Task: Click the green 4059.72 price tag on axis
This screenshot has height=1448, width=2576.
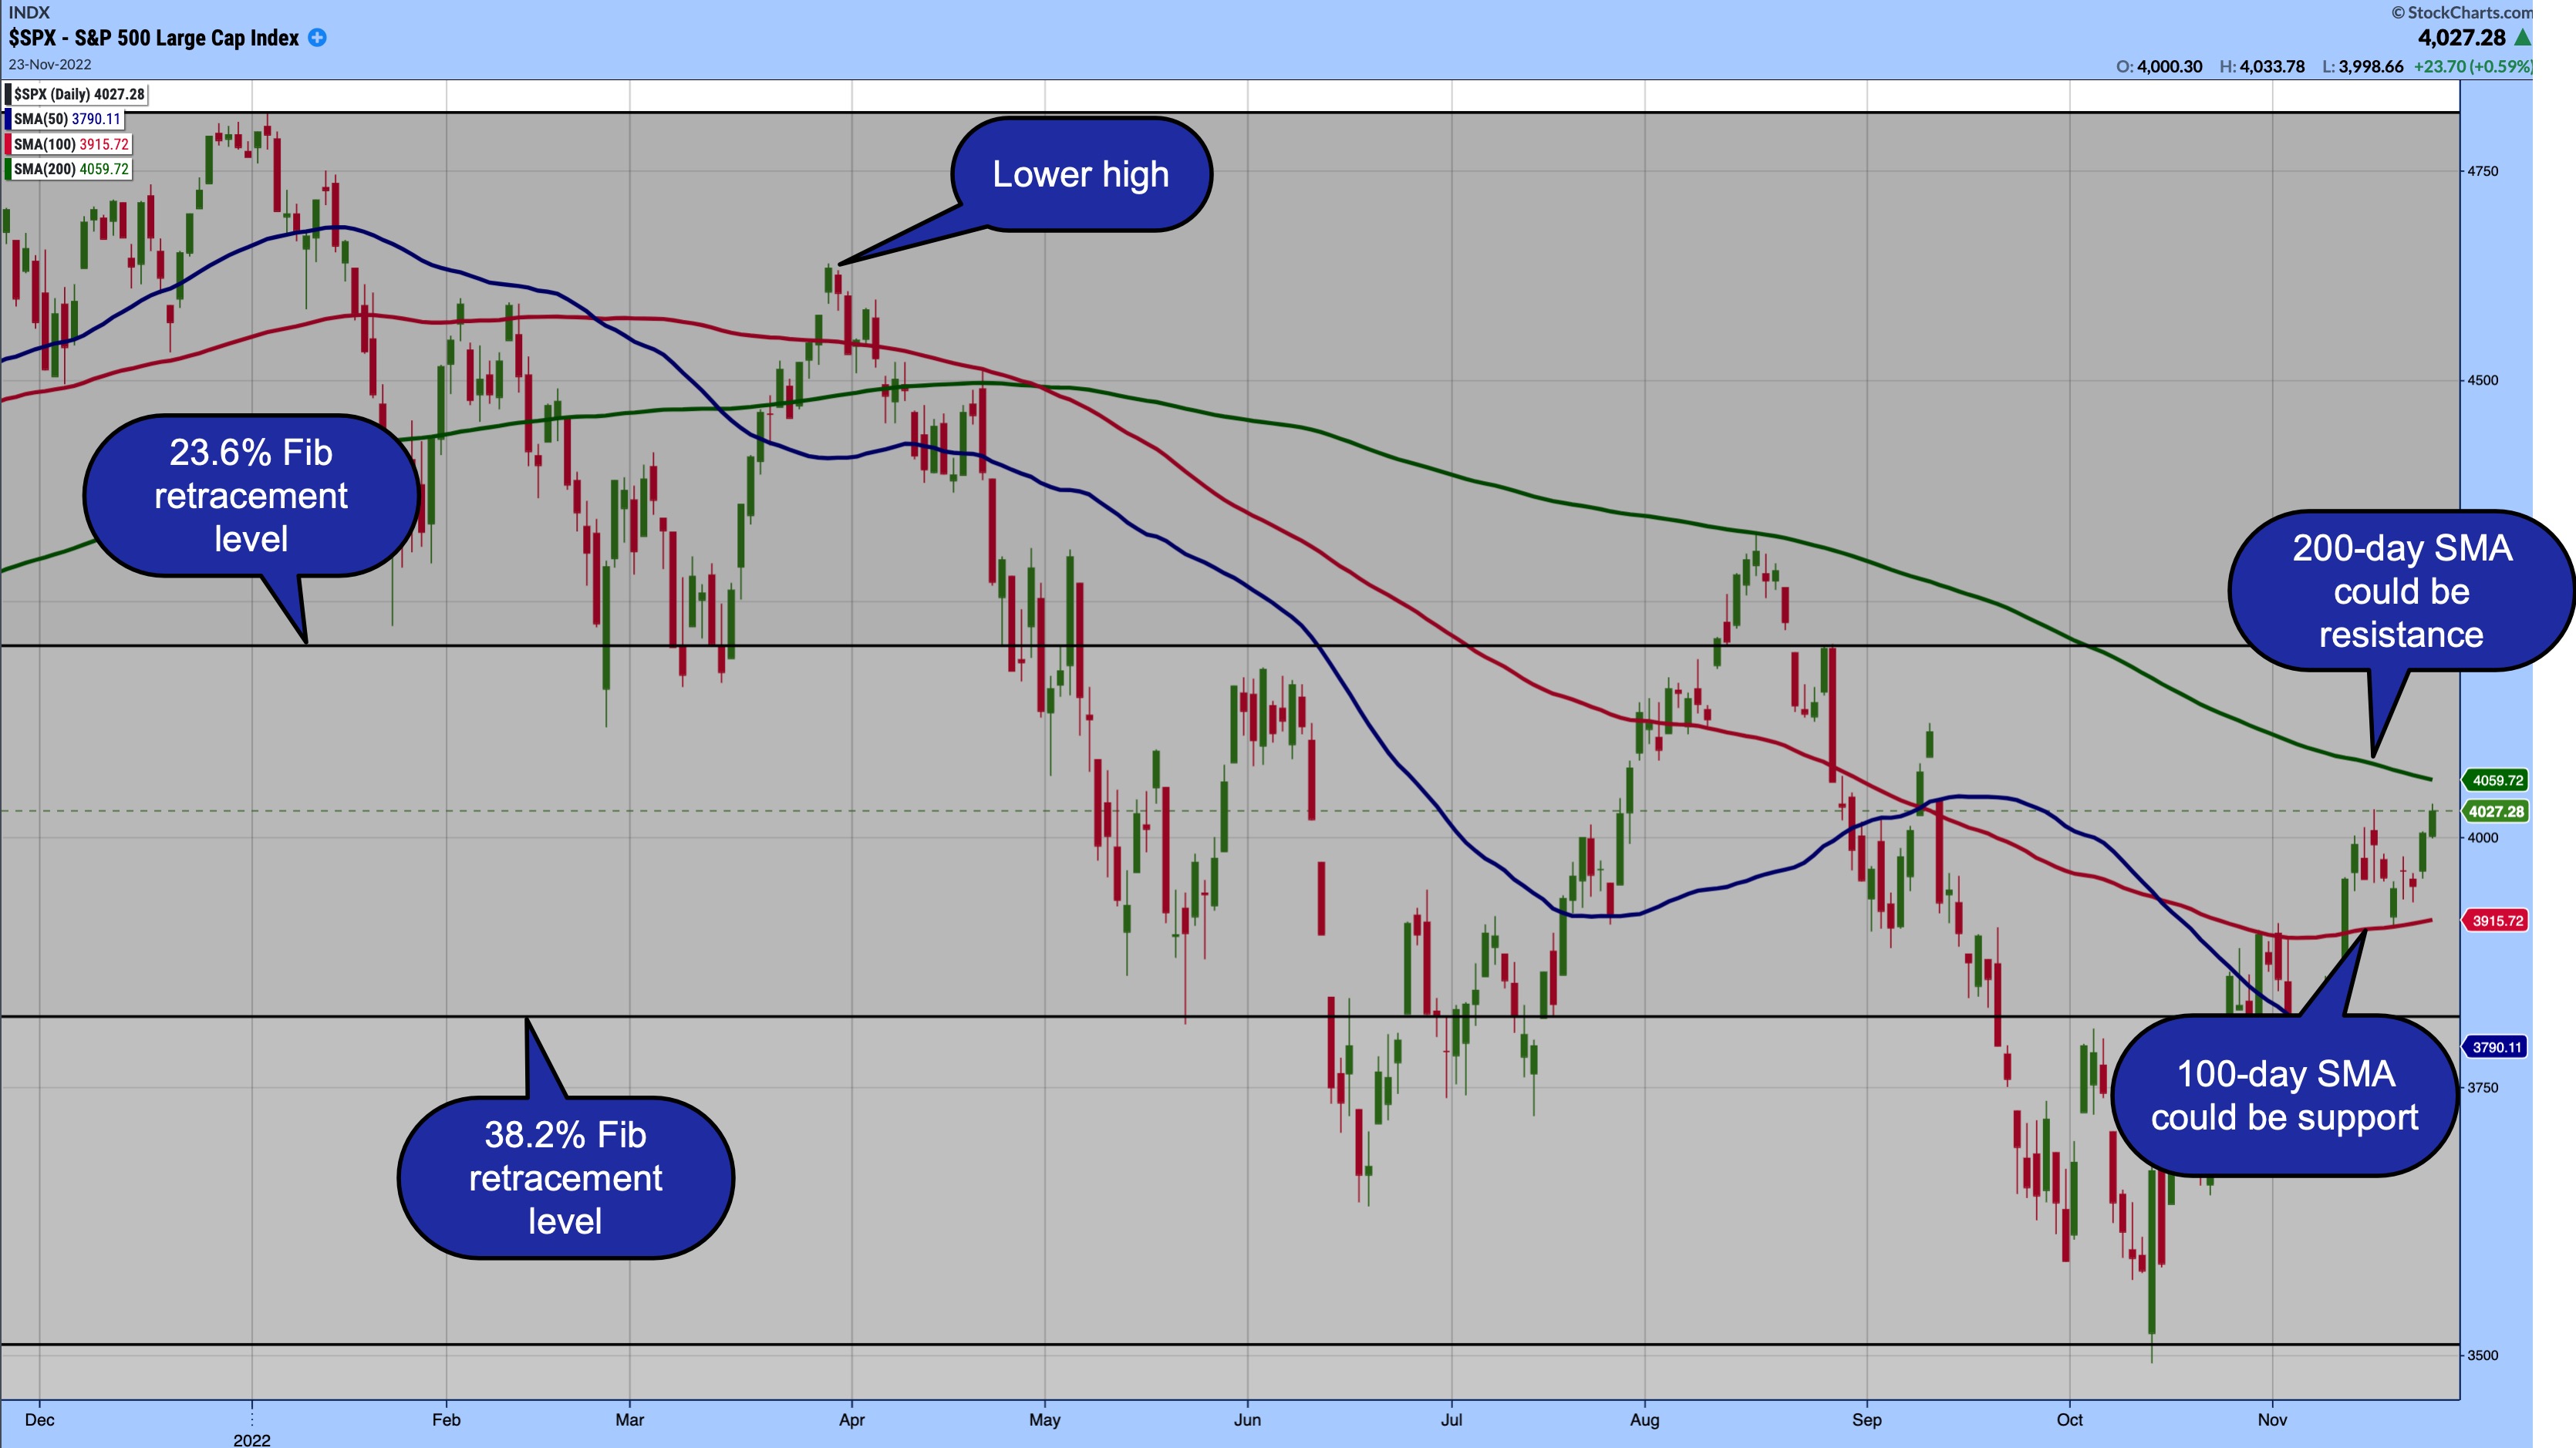Action: (x=2496, y=780)
